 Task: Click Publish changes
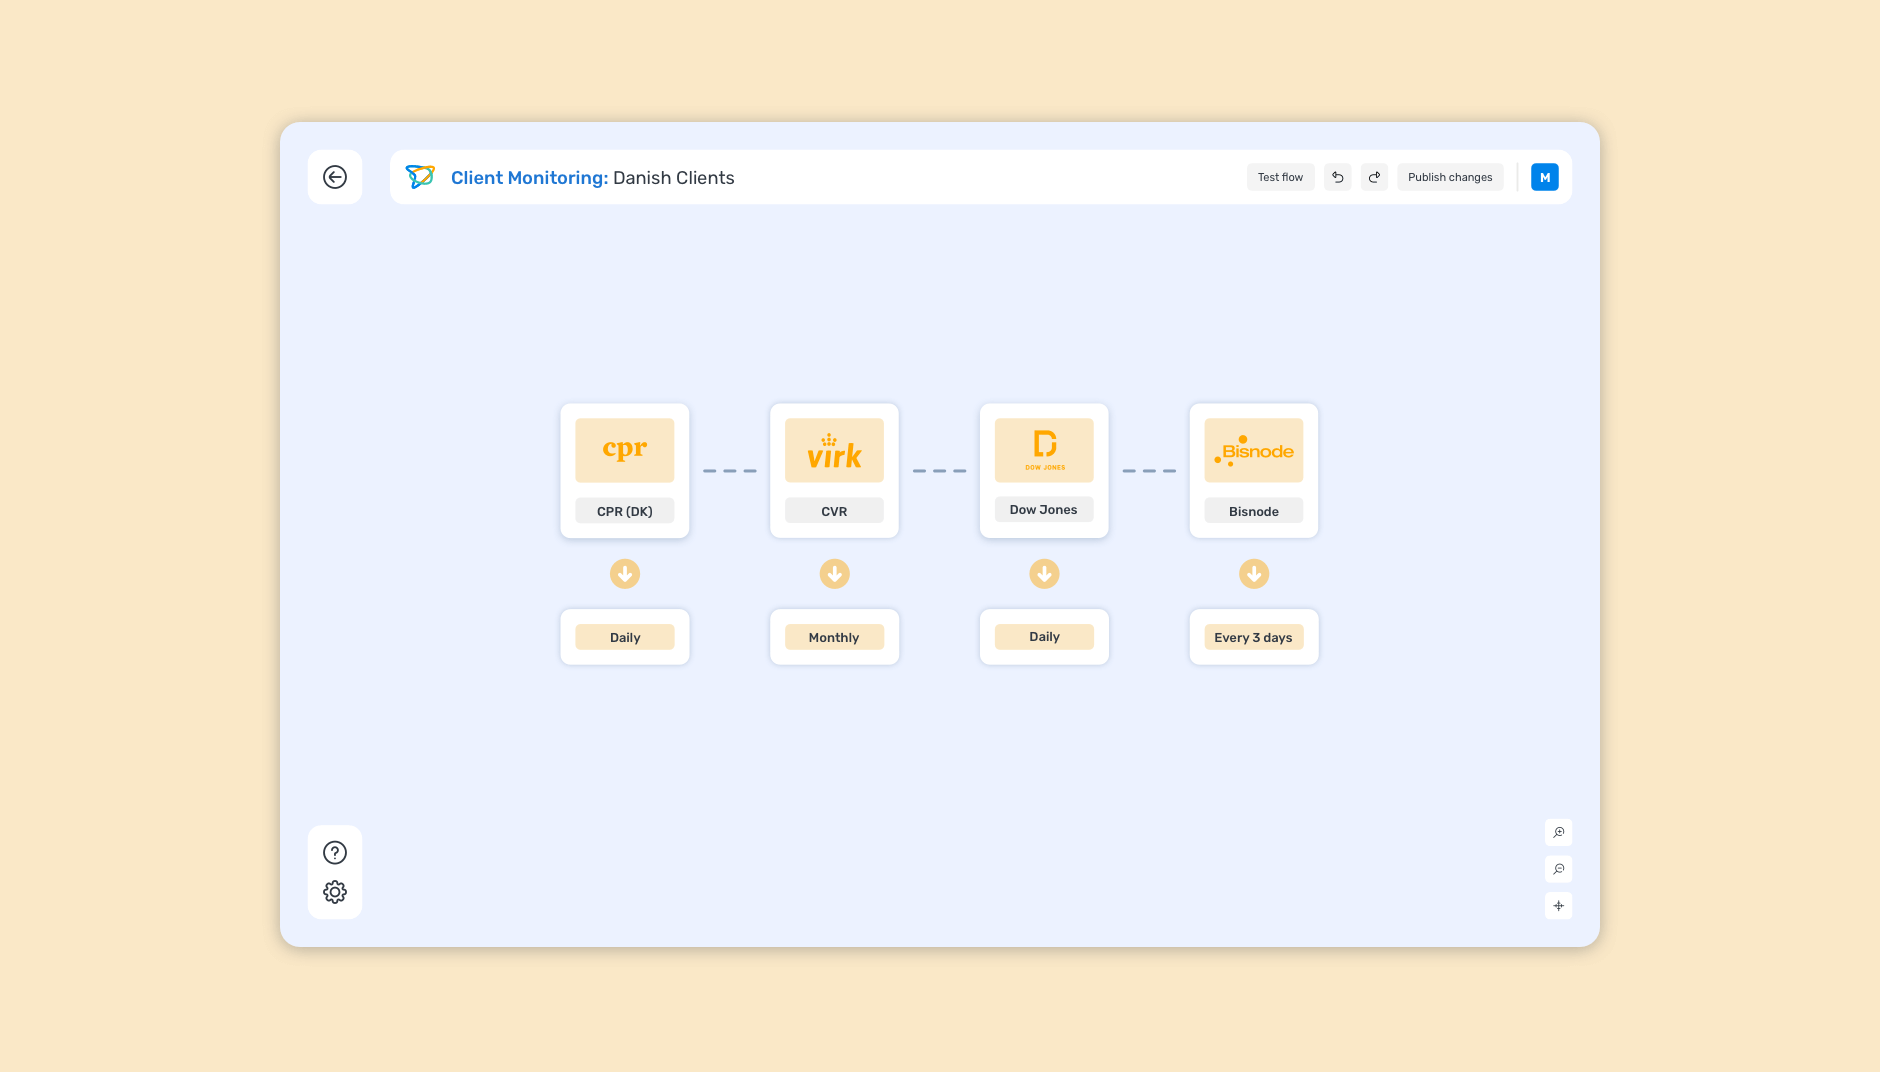click(x=1450, y=177)
